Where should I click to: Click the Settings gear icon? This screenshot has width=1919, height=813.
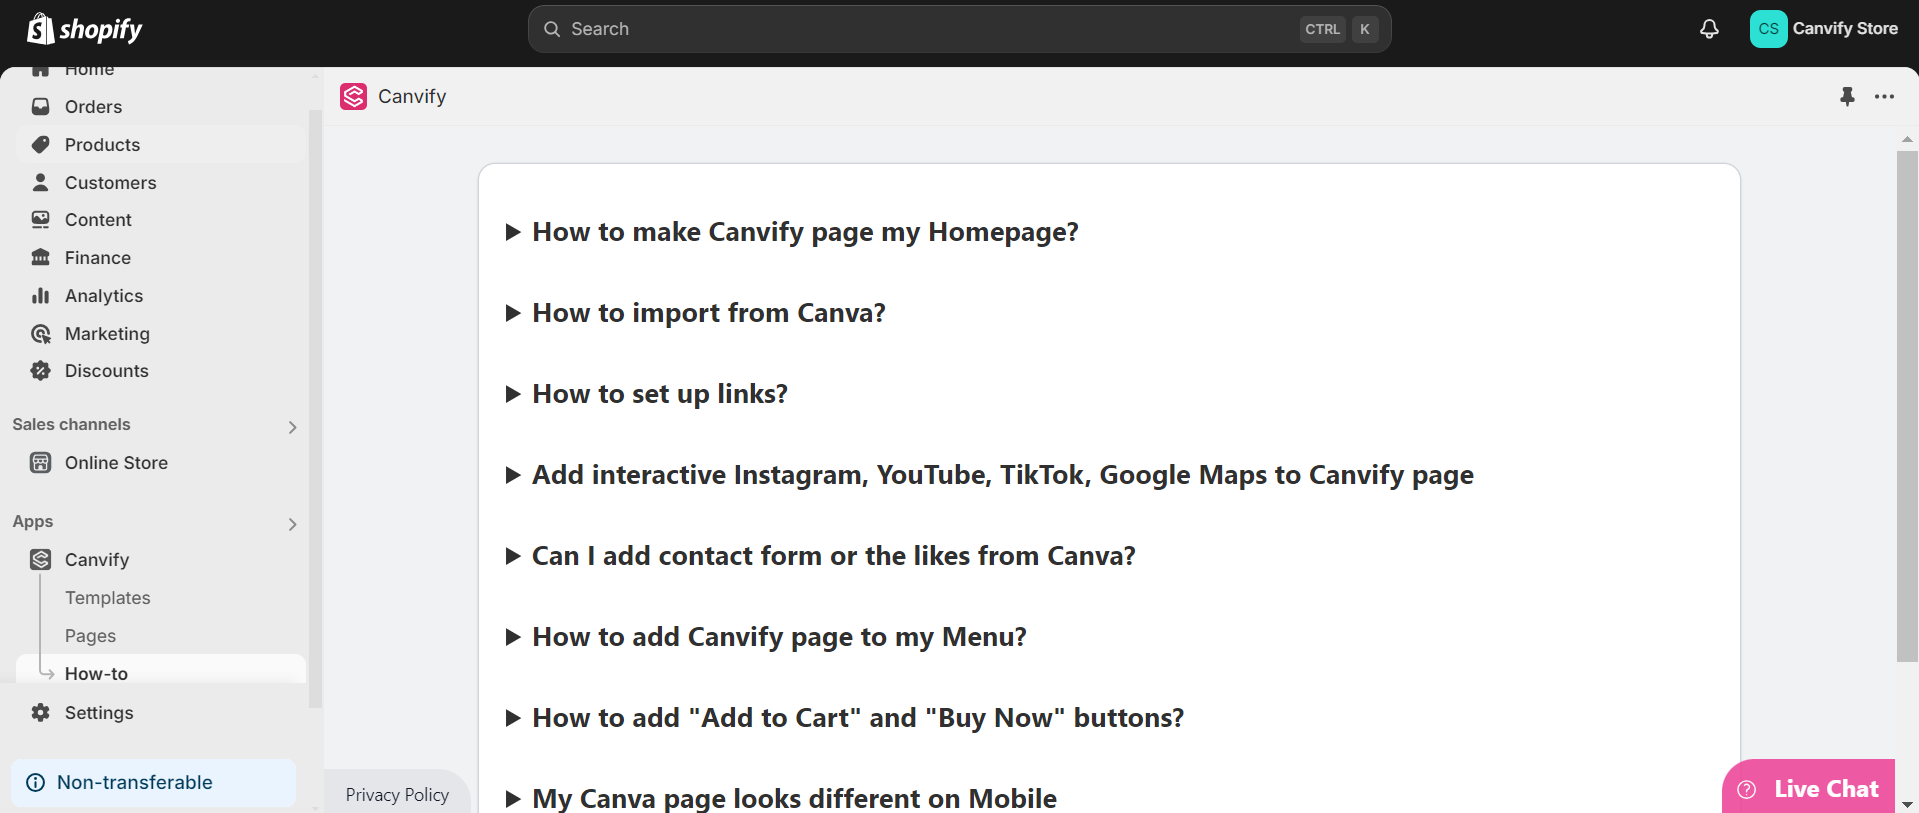point(40,712)
